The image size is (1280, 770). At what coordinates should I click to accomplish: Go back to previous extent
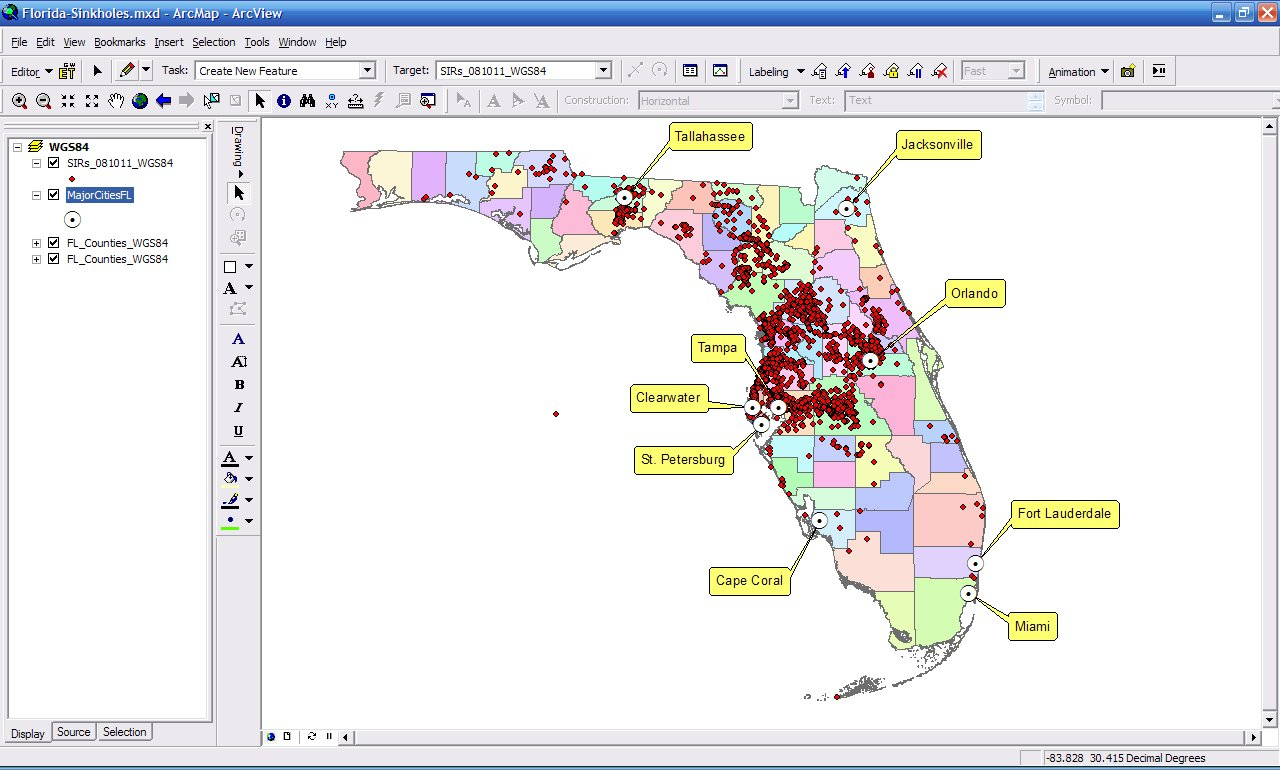(163, 100)
